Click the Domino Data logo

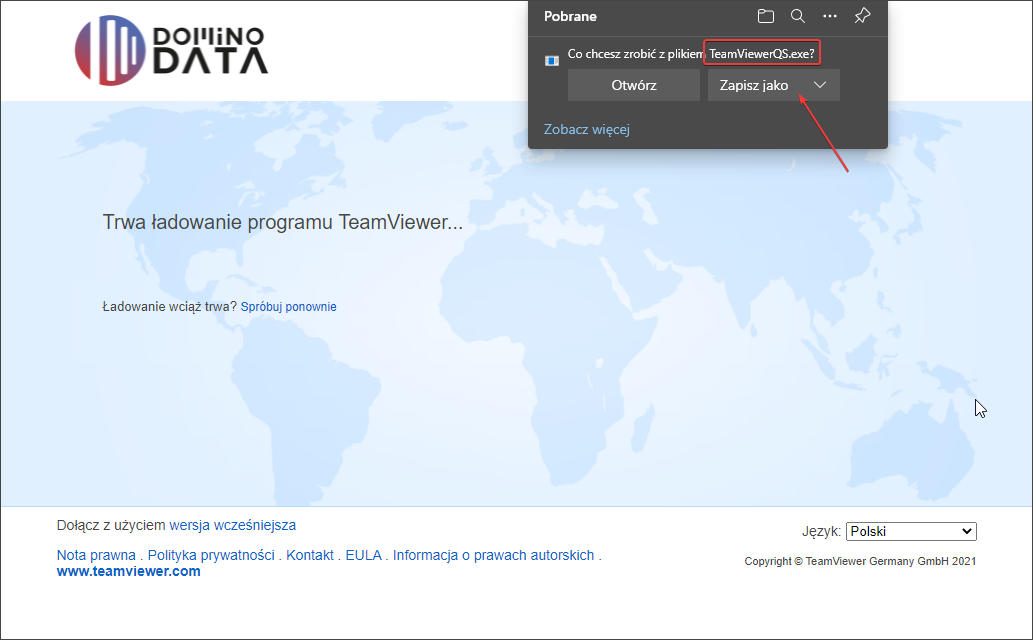172,50
